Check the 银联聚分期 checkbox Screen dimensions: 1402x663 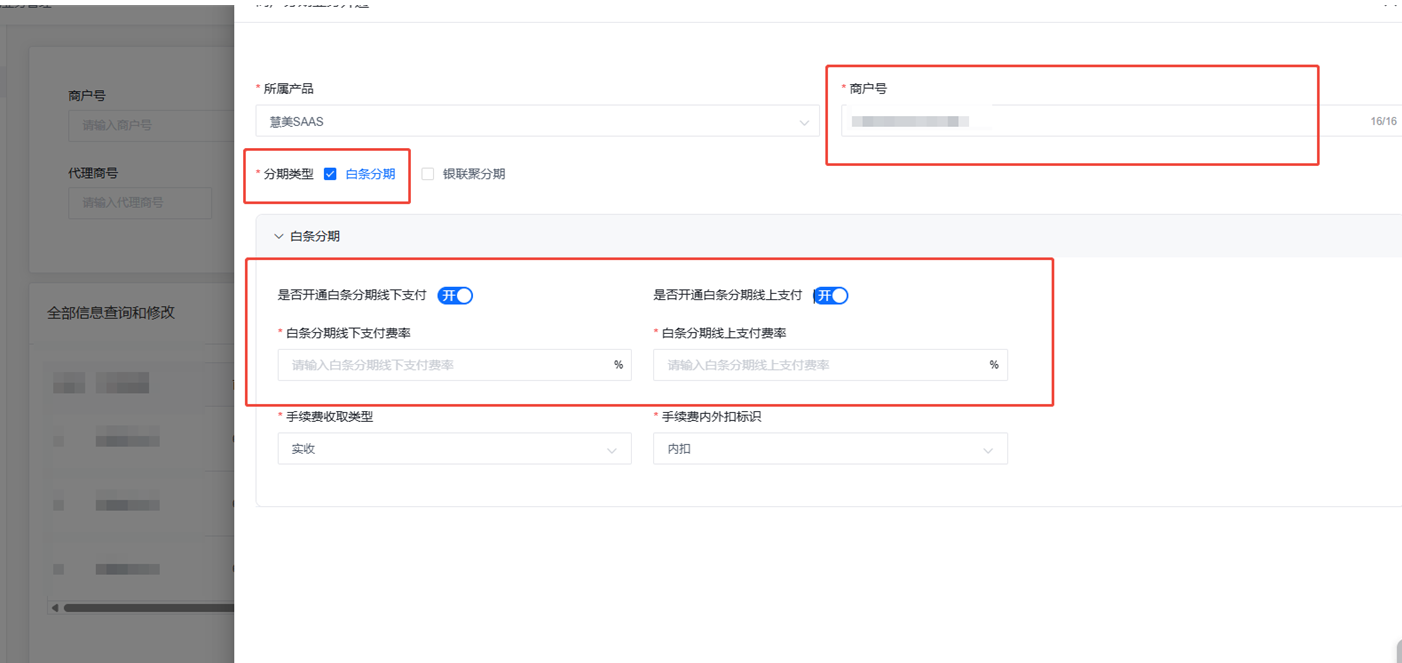pyautogui.click(x=428, y=174)
